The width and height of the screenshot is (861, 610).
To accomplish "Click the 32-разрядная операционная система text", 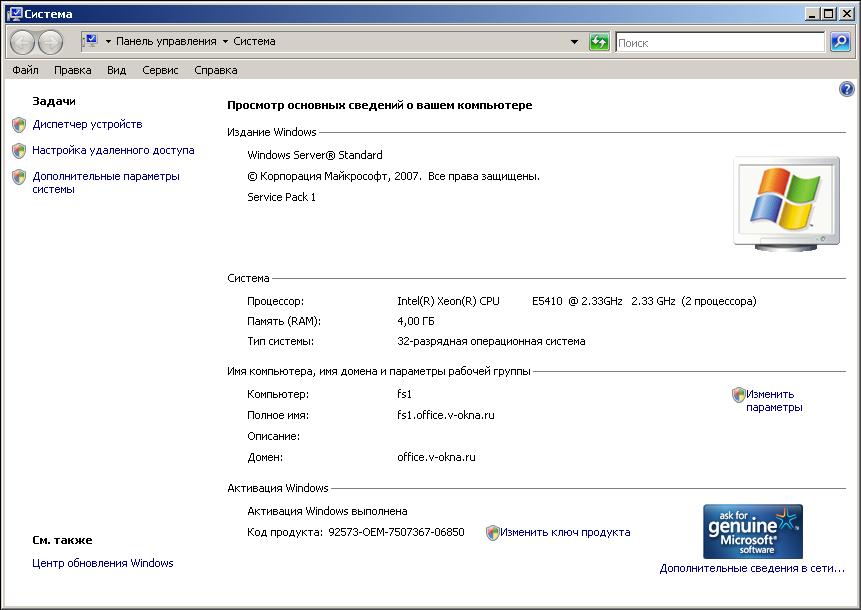I will [491, 342].
